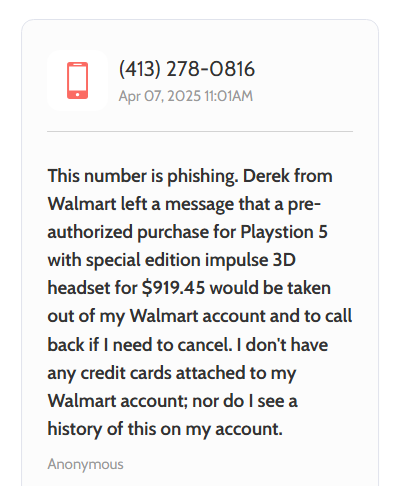Click 'Walmart account;' near the comment's end
This screenshot has width=420, height=486.
(x=118, y=401)
